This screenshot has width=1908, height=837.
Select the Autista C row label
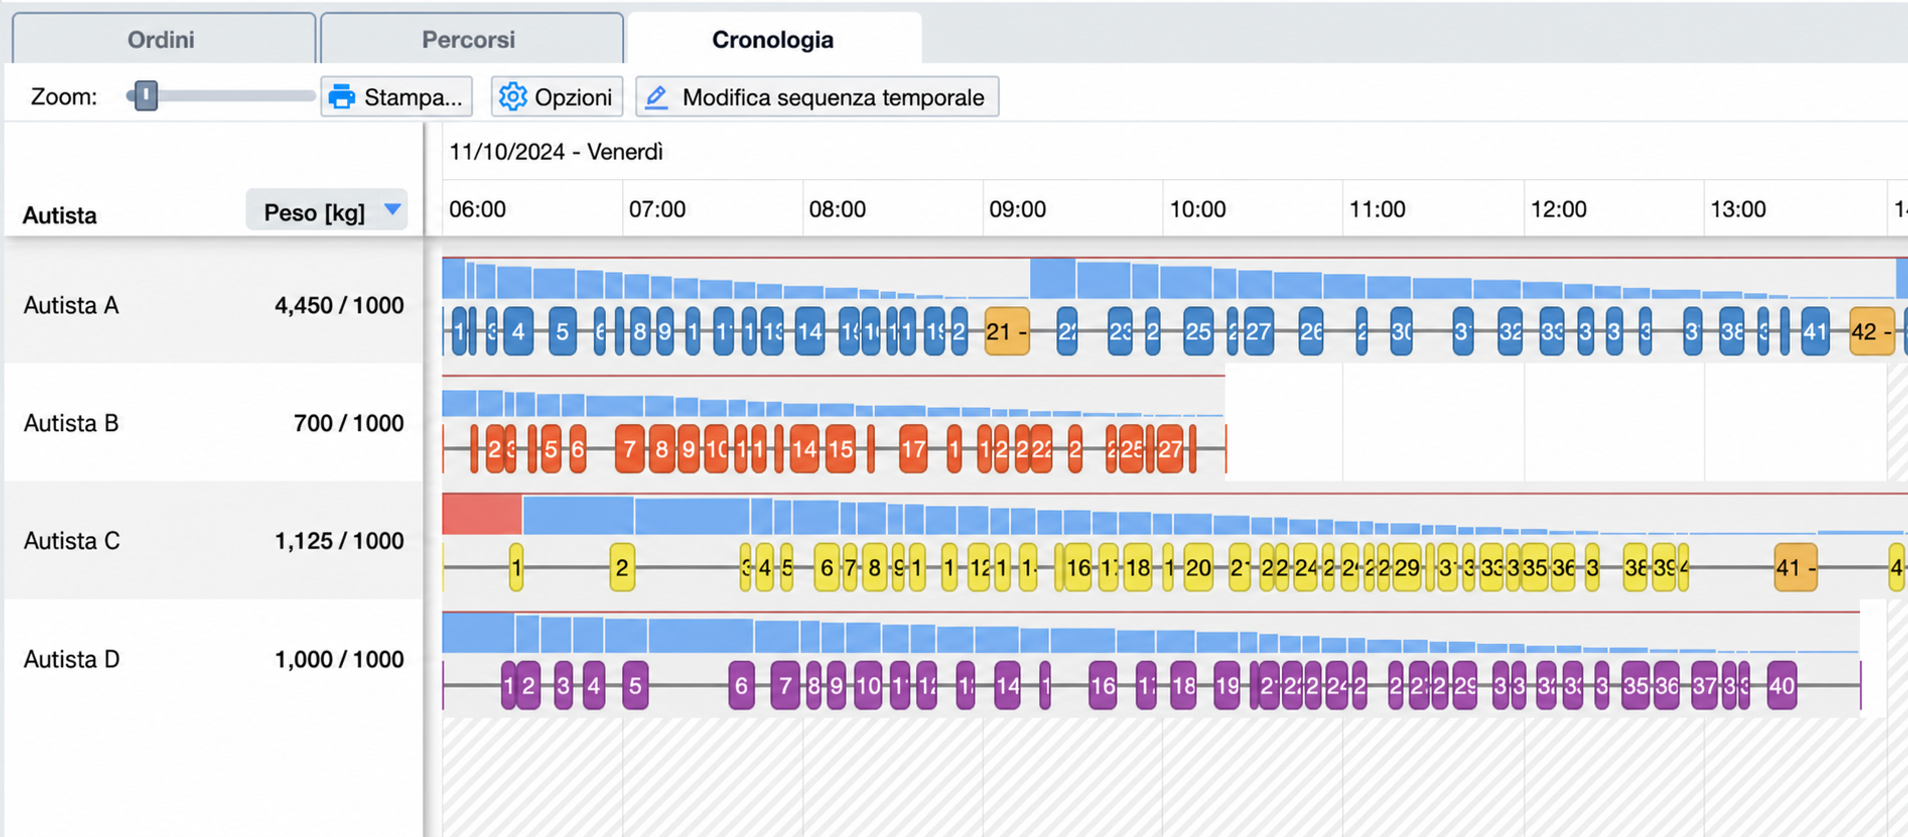(71, 541)
